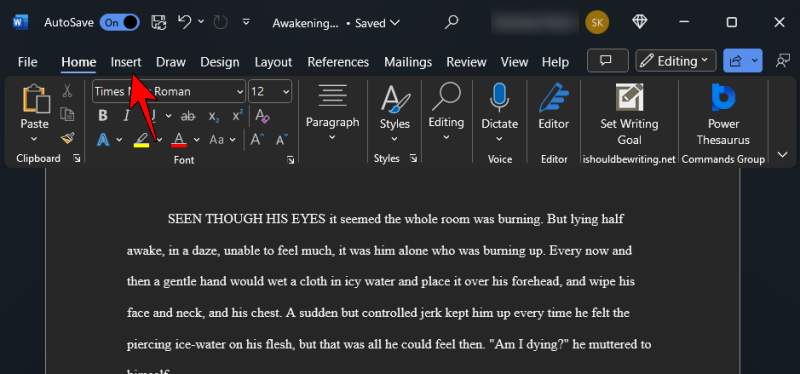Click the Comments button

[607, 61]
